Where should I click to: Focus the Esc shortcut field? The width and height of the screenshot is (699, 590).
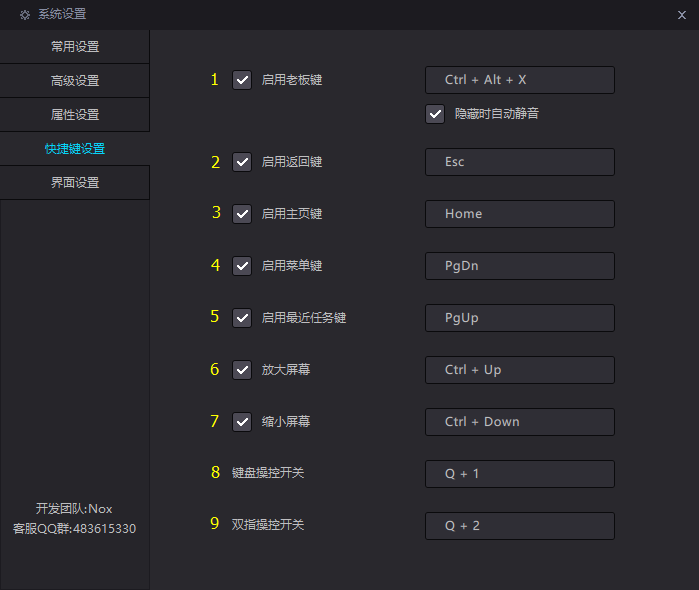click(519, 162)
